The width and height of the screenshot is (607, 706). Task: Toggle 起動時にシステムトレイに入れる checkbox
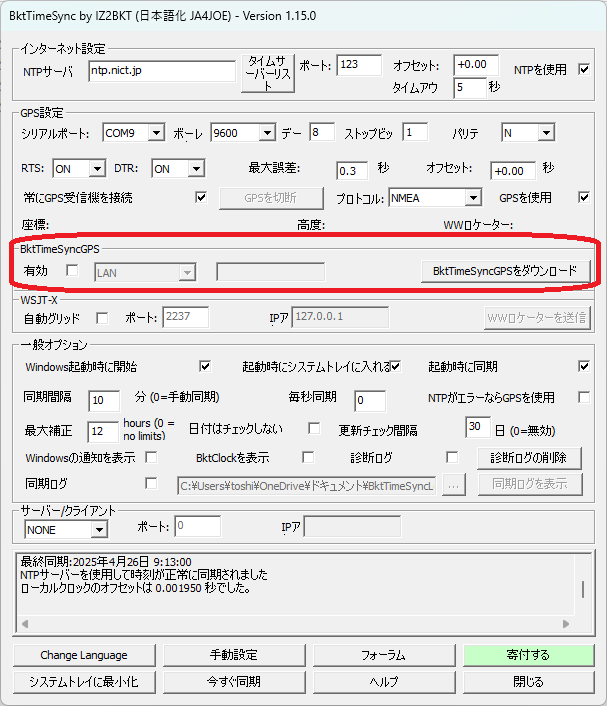pos(395,366)
